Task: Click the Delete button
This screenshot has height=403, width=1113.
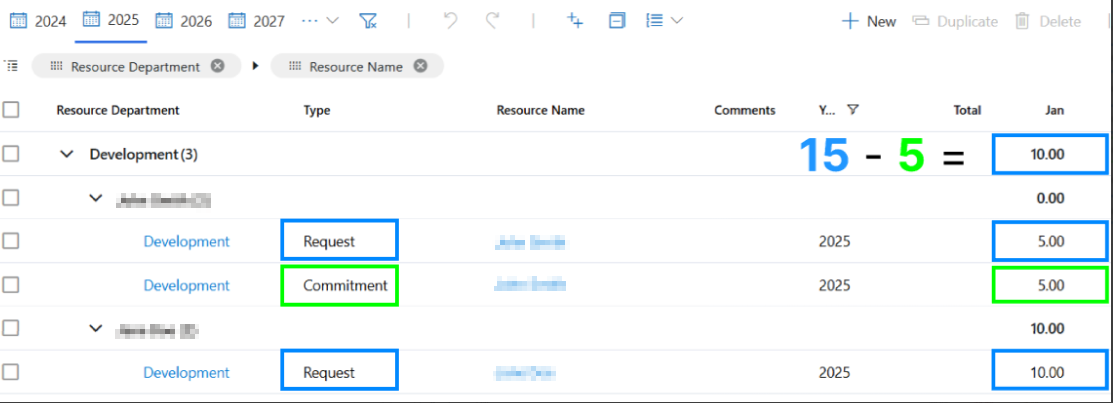Action: [1048, 21]
